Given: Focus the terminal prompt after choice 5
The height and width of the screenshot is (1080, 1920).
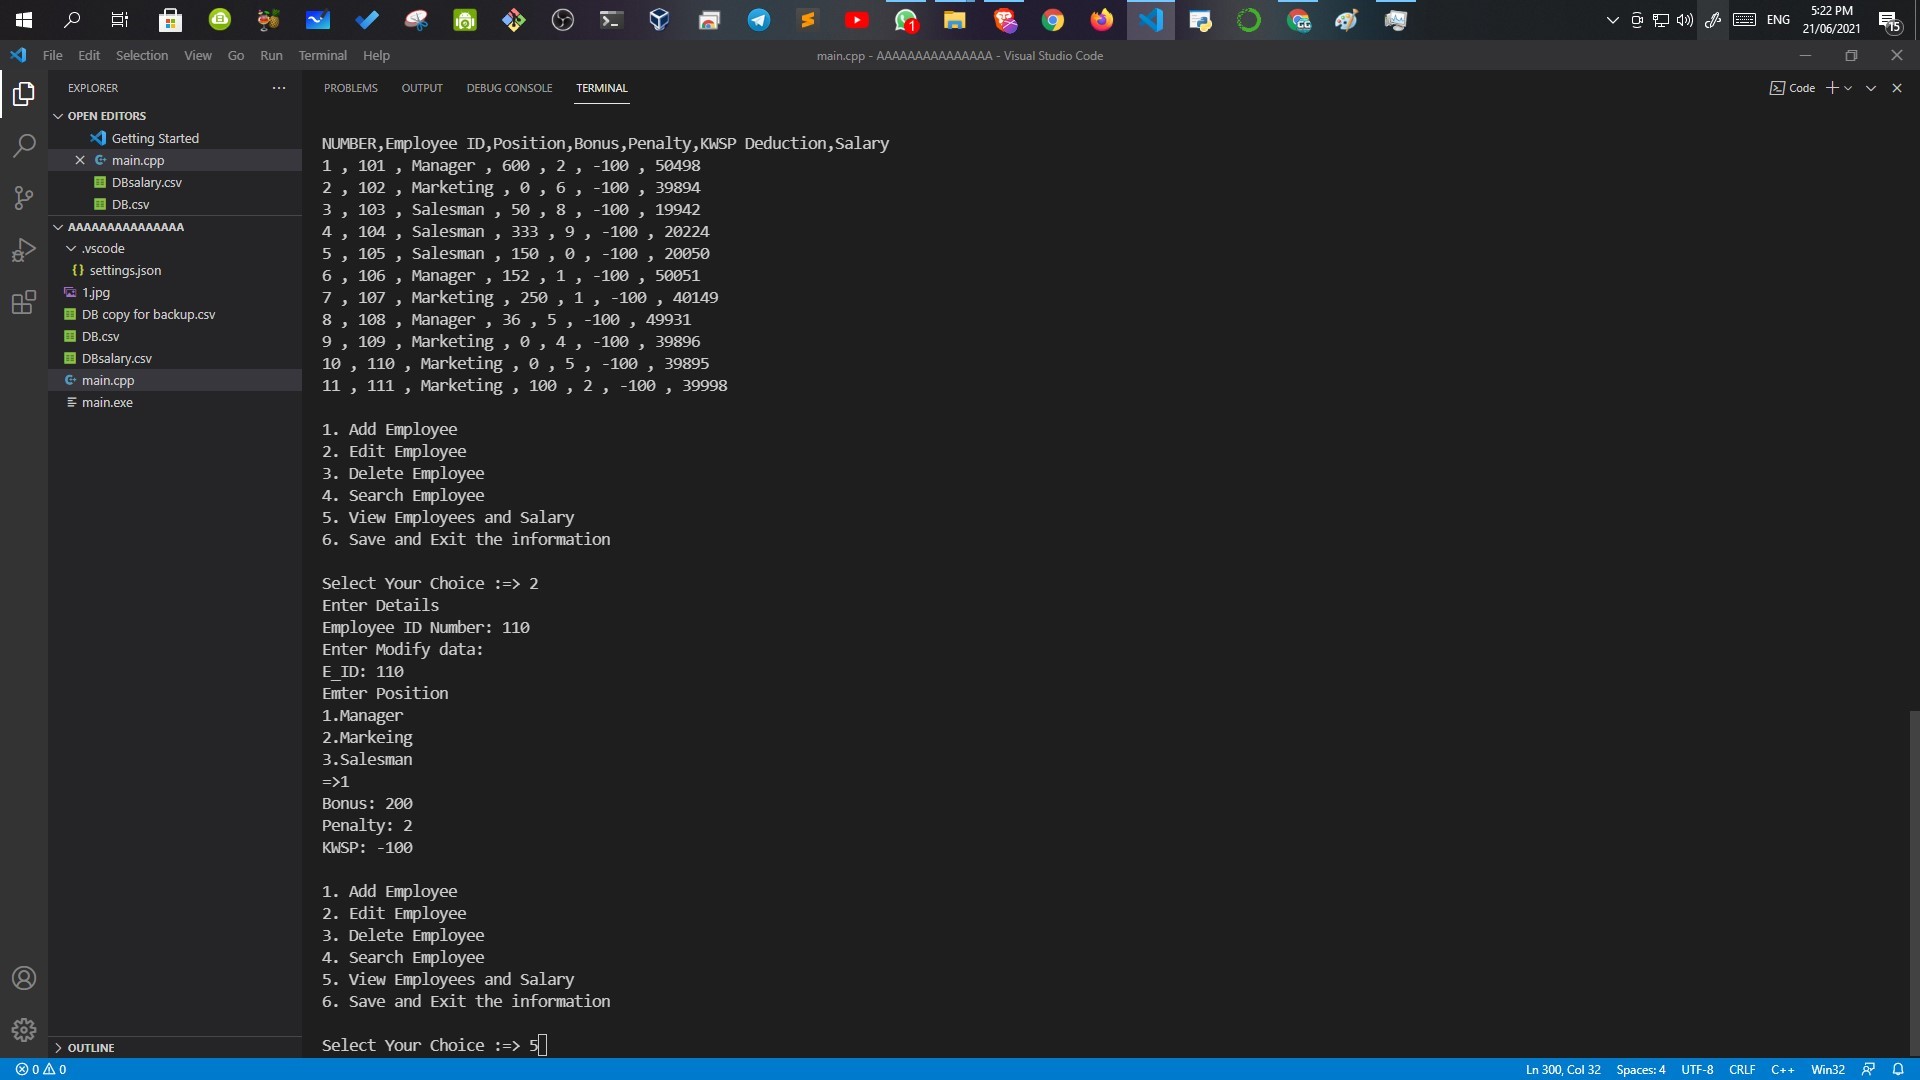Looking at the screenshot, I should pos(542,1045).
